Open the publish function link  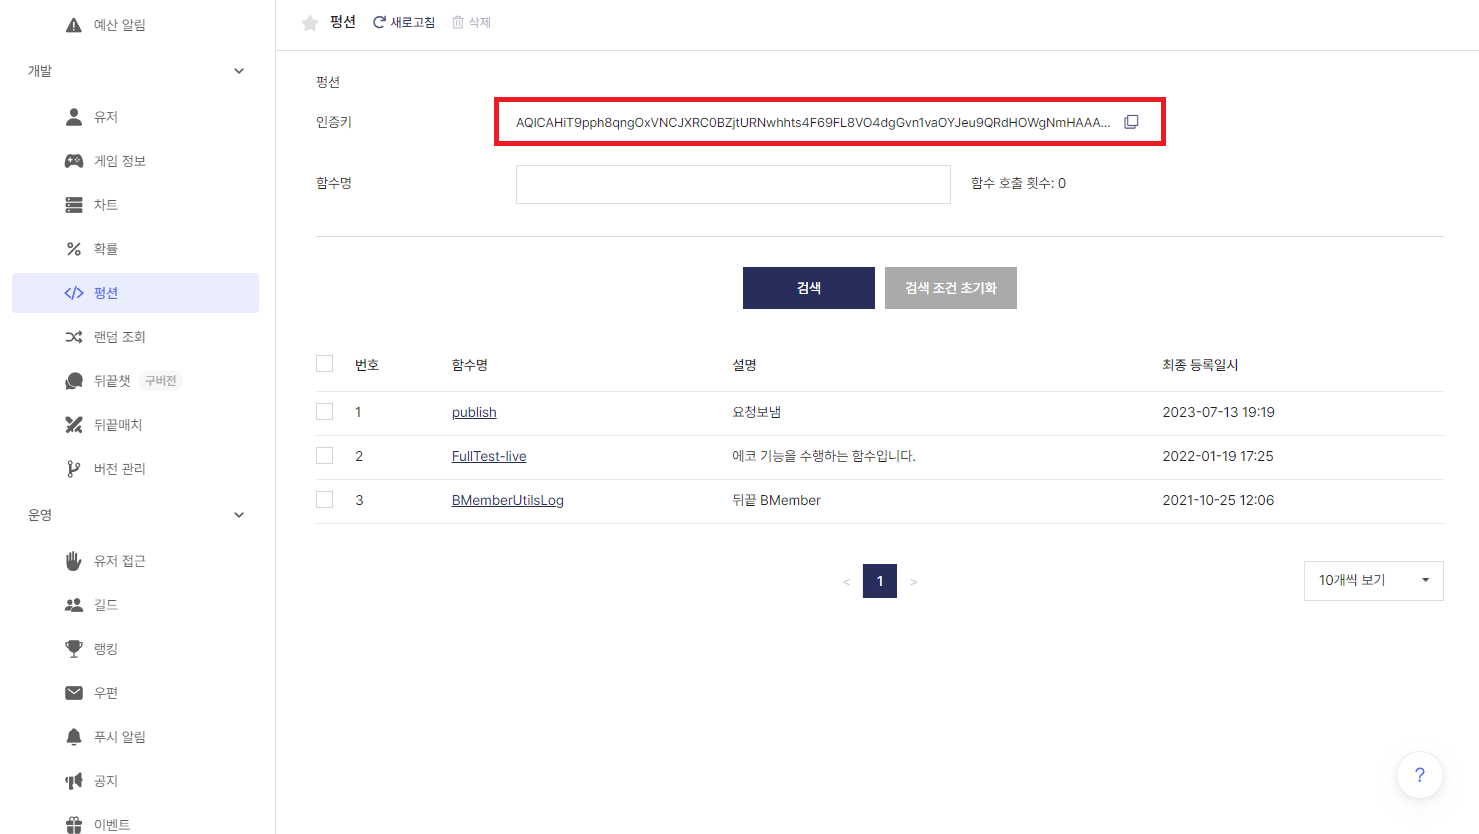474,412
